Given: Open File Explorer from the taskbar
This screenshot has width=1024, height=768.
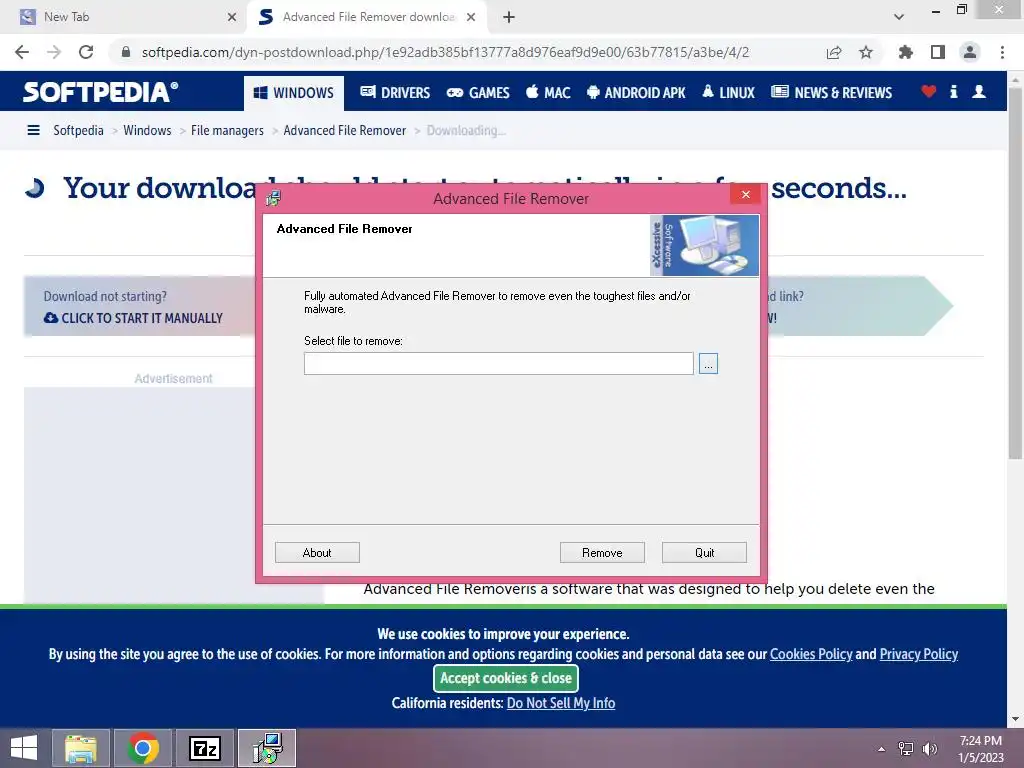Looking at the screenshot, I should tap(81, 748).
